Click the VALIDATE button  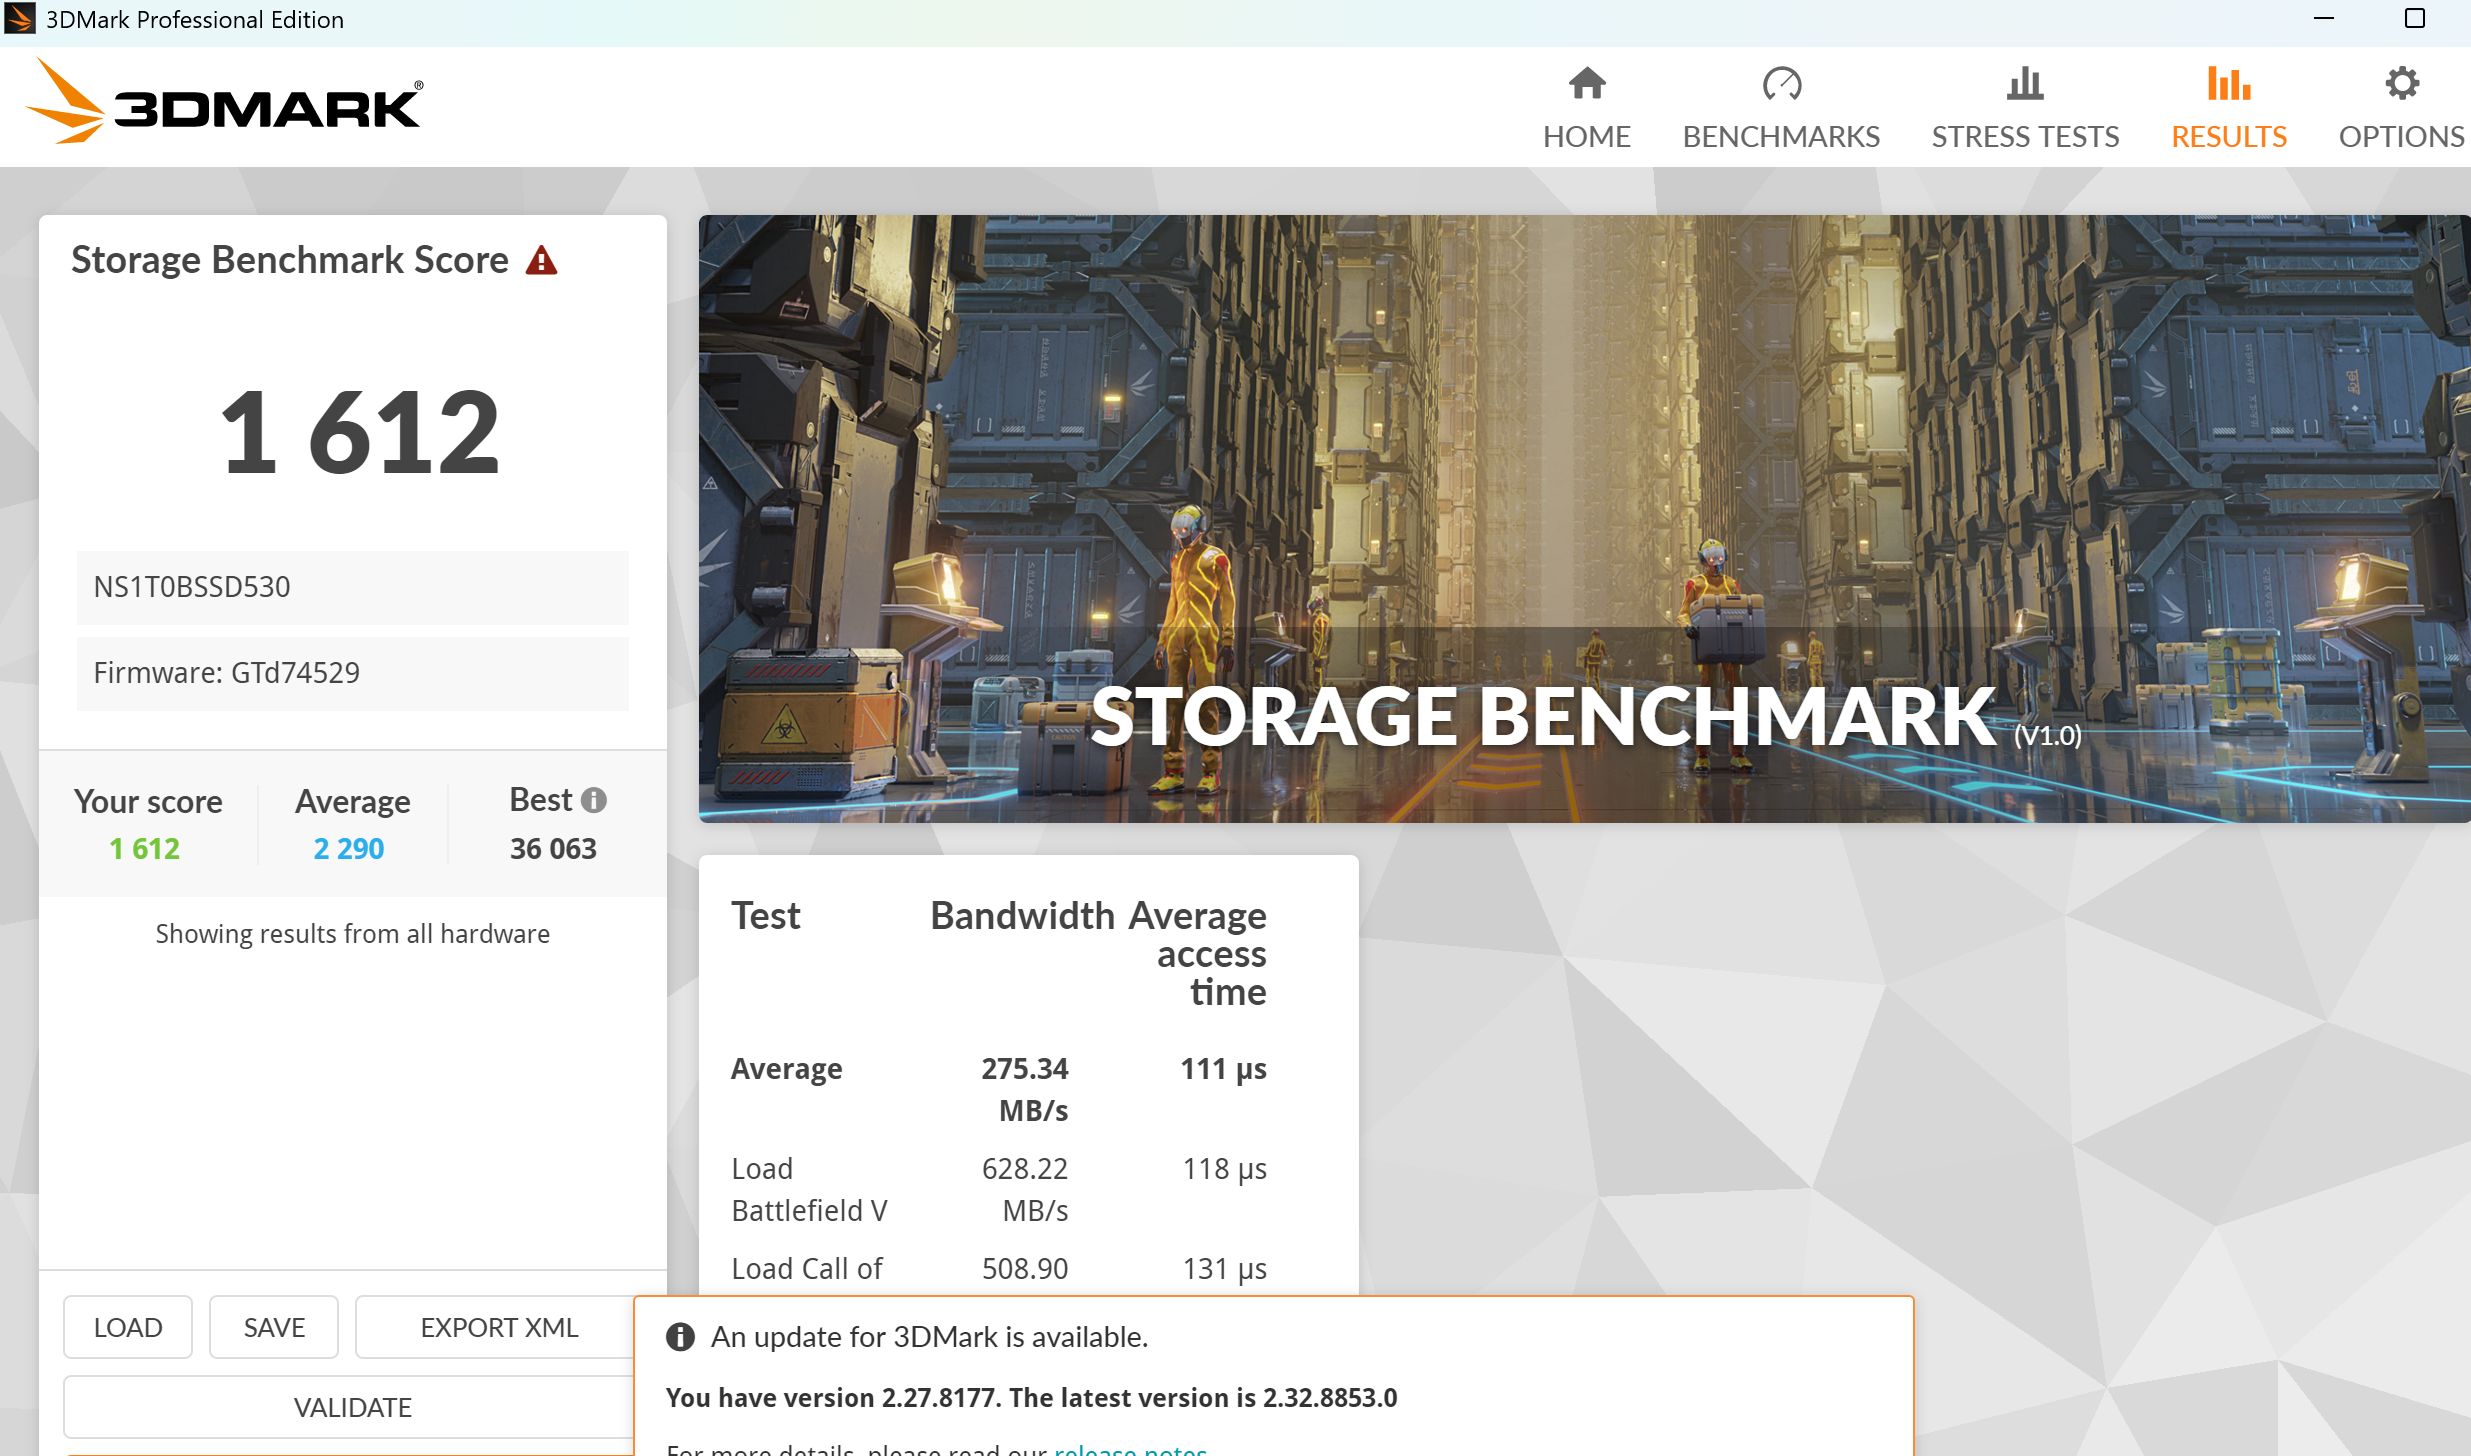(x=352, y=1407)
